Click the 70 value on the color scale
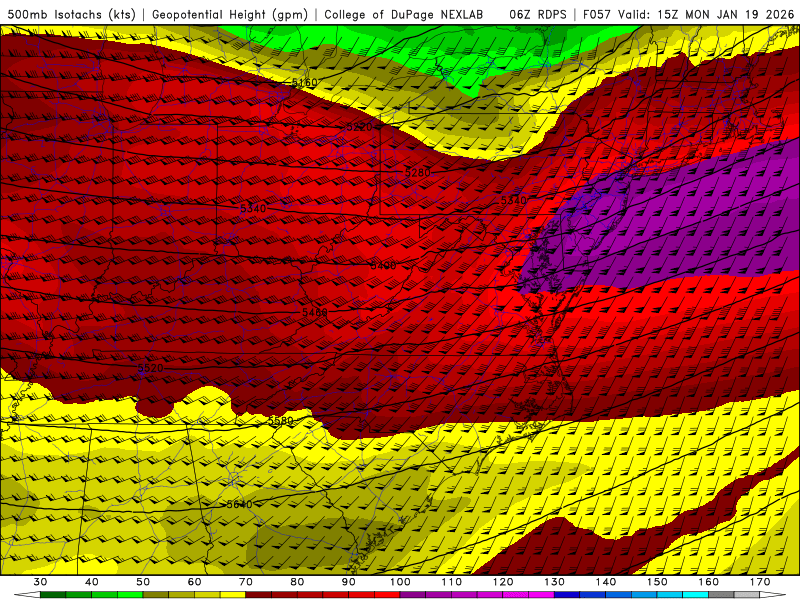 [x=246, y=582]
